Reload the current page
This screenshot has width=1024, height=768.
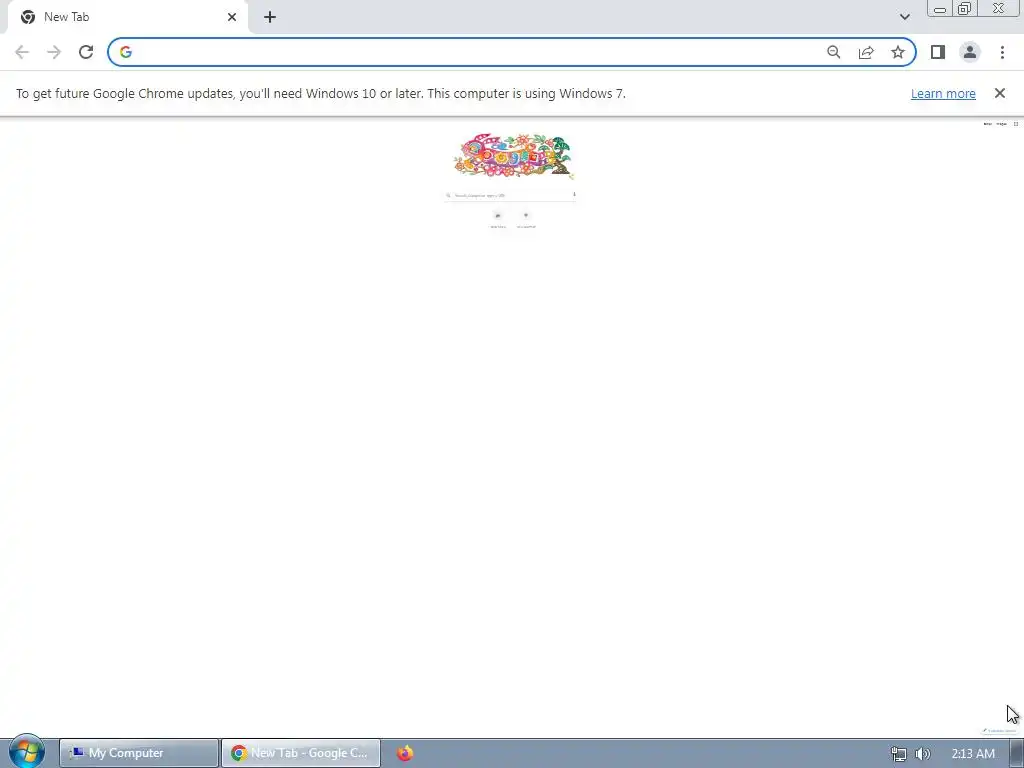pos(86,52)
